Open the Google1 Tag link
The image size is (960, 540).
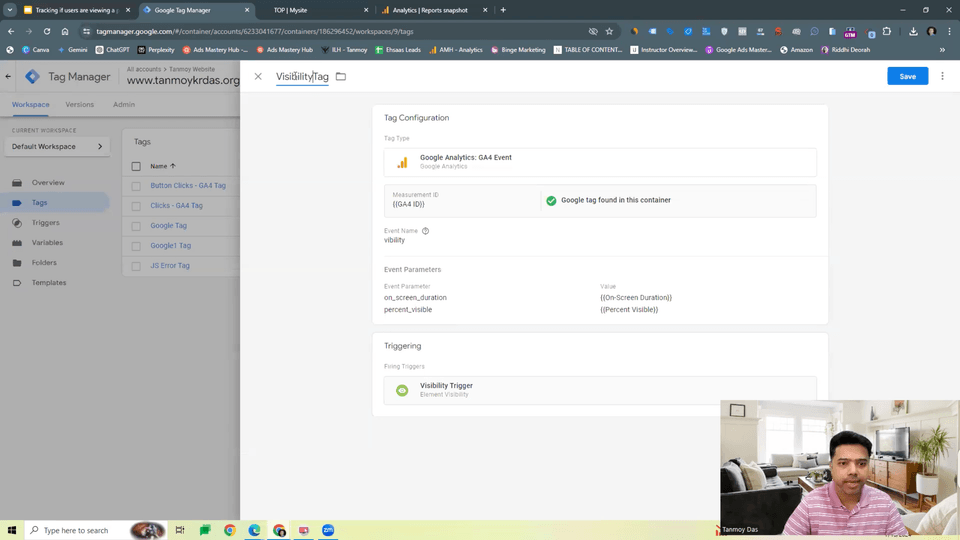(x=170, y=246)
